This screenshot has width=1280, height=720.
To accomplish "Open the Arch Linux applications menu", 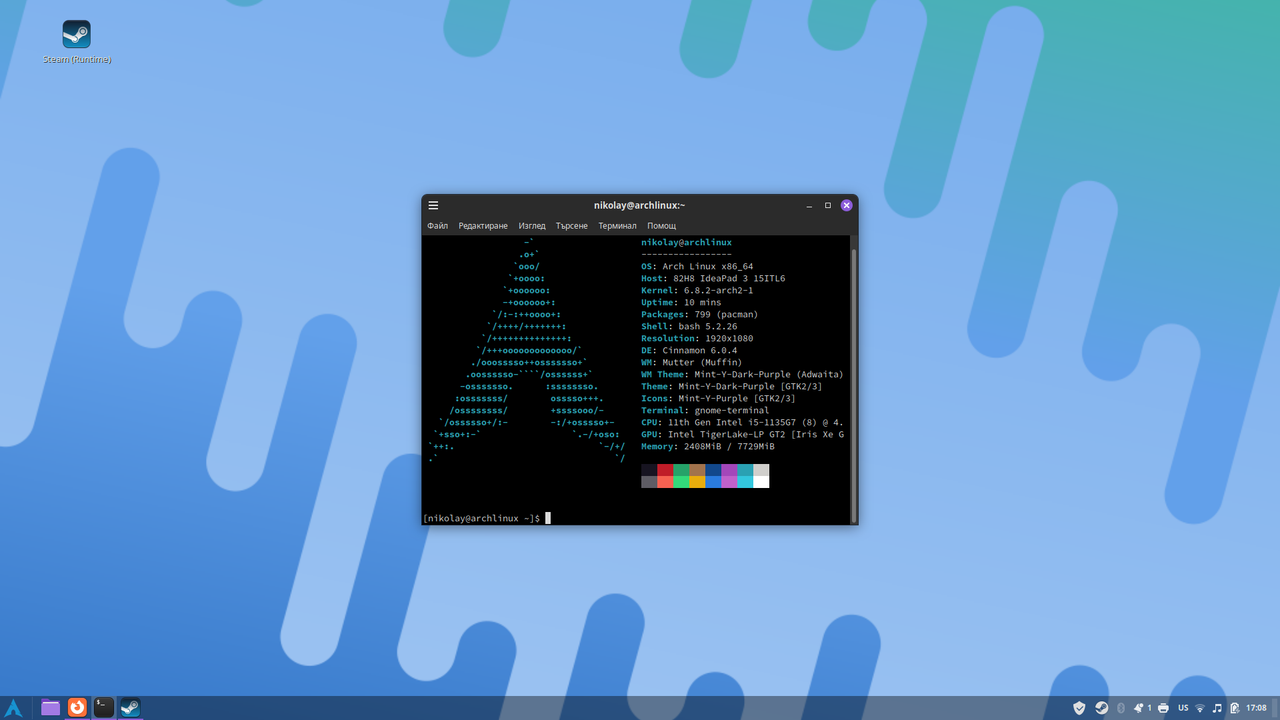I will click(x=14, y=708).
